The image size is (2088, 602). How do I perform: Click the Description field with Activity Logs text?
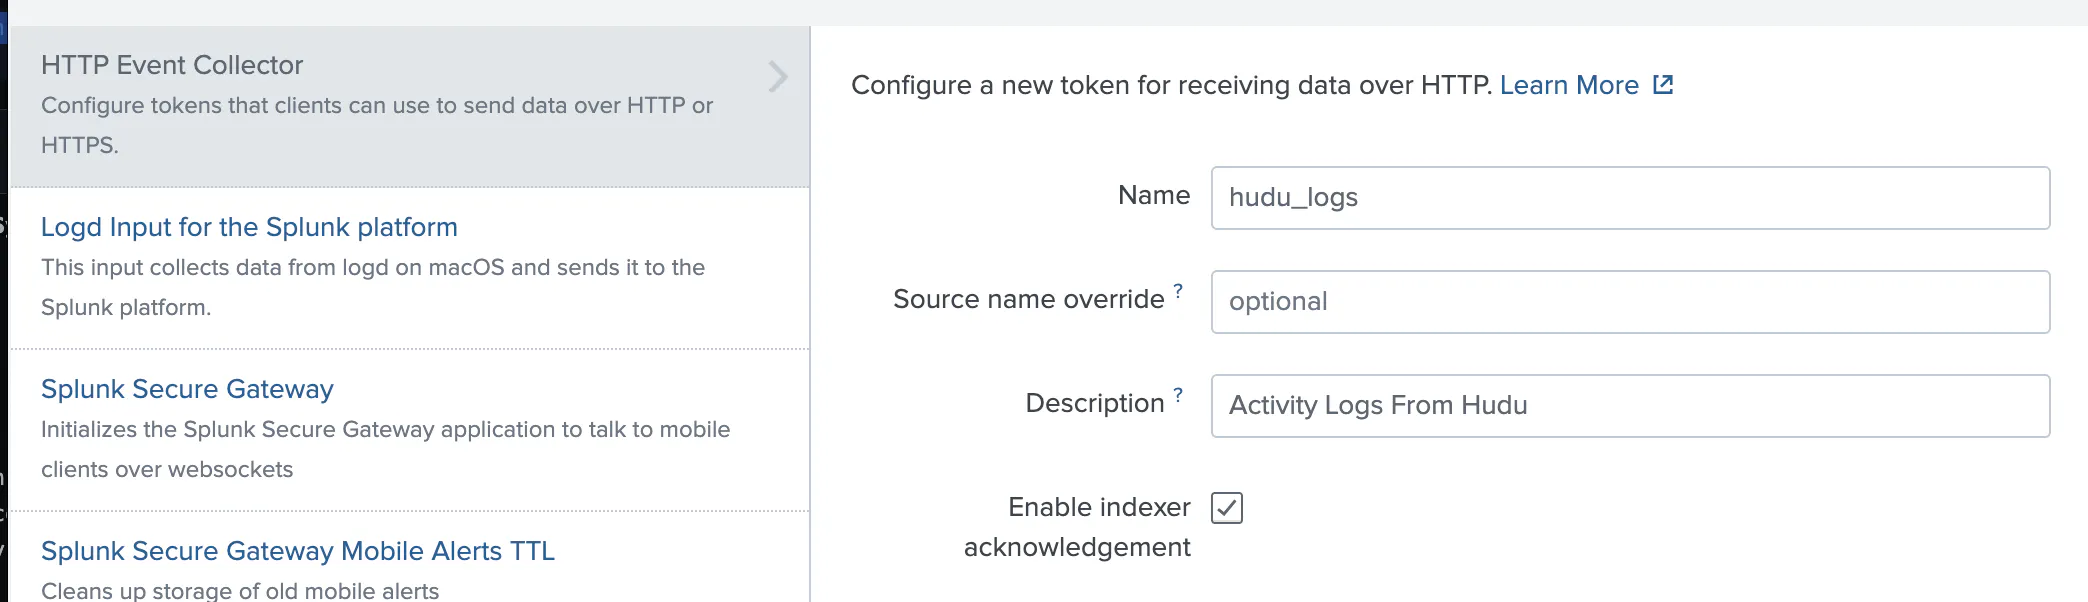(x=1630, y=406)
